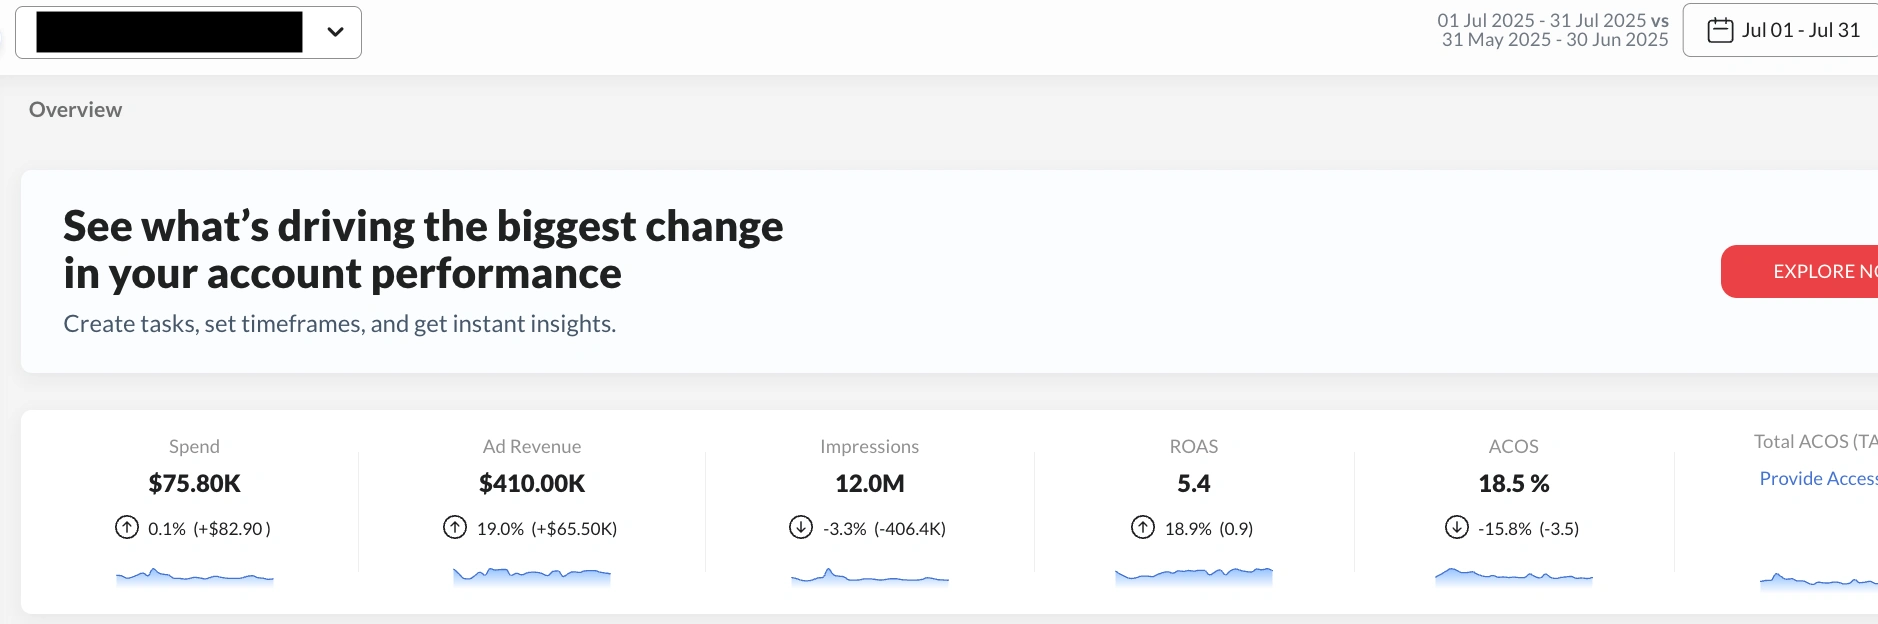Click the Spend up-arrow trend icon
Image resolution: width=1878 pixels, height=624 pixels.
(x=127, y=527)
